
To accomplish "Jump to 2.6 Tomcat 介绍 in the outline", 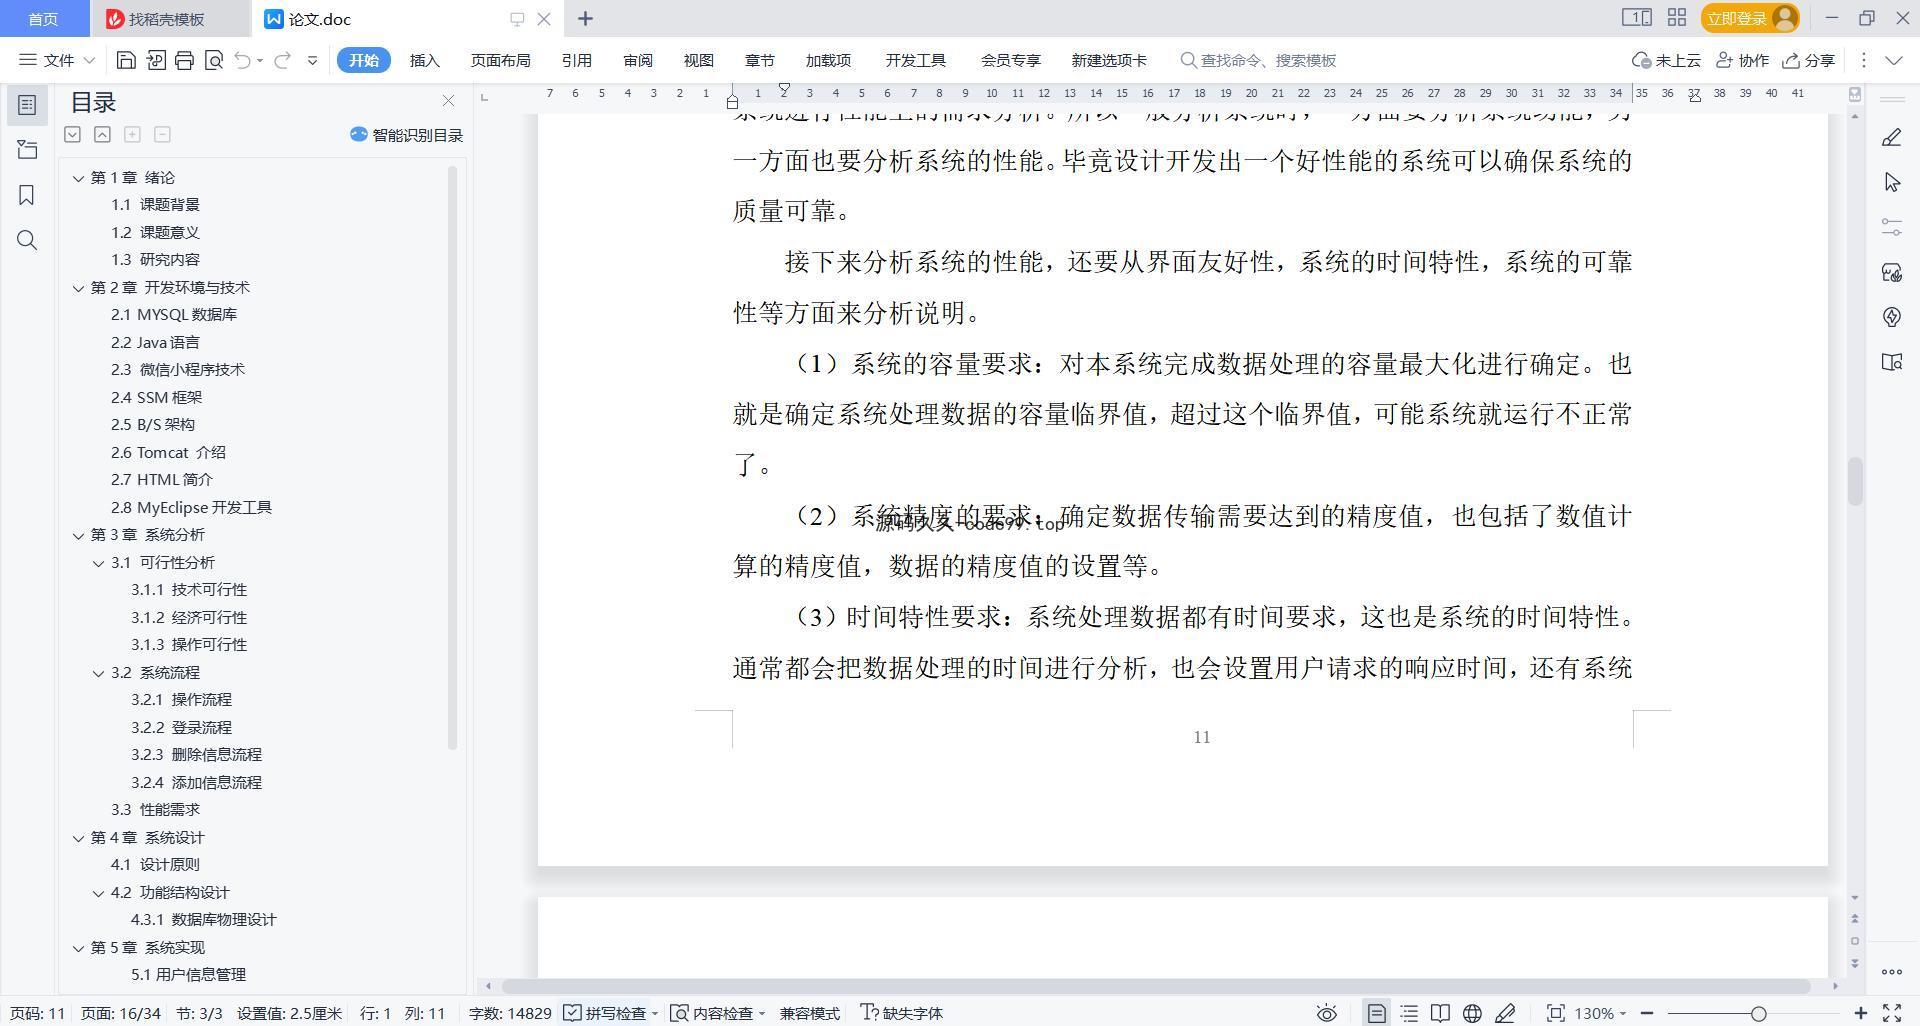I will 168,453.
